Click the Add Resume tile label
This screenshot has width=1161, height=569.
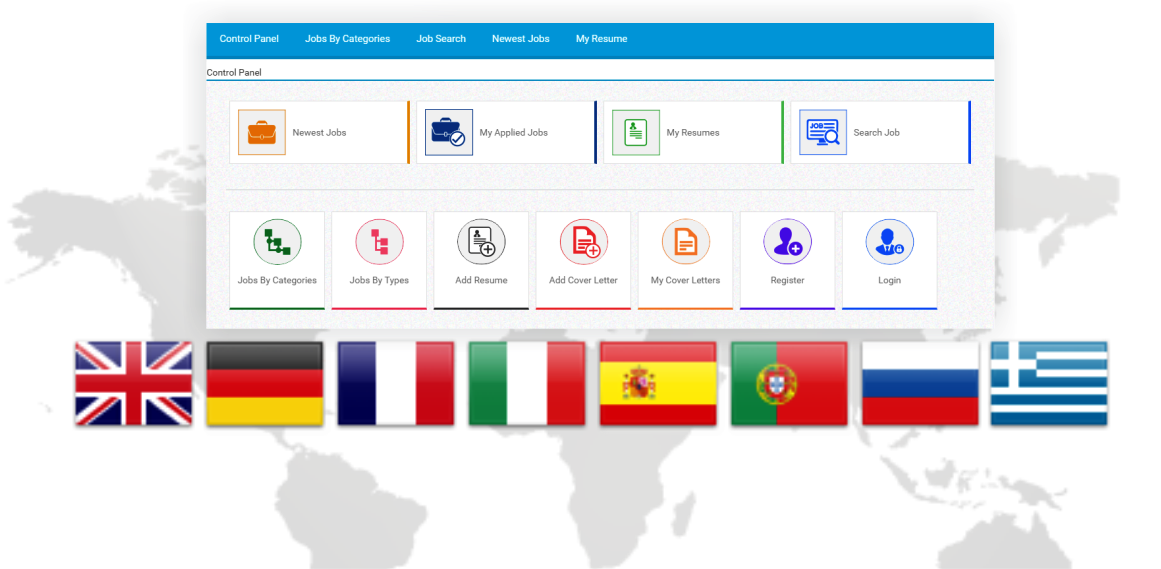point(481,280)
